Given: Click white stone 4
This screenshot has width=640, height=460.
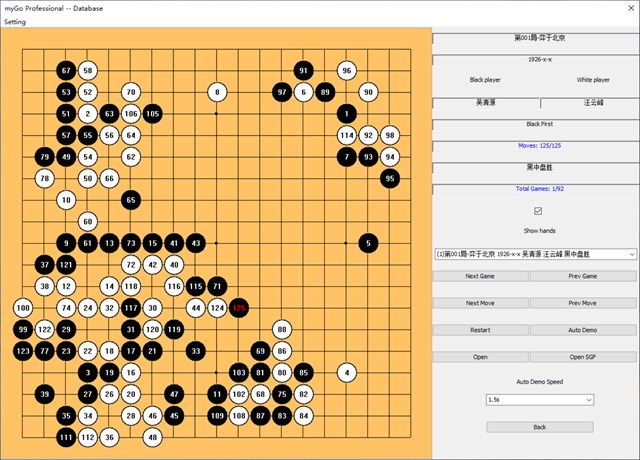Looking at the screenshot, I should pos(347,373).
